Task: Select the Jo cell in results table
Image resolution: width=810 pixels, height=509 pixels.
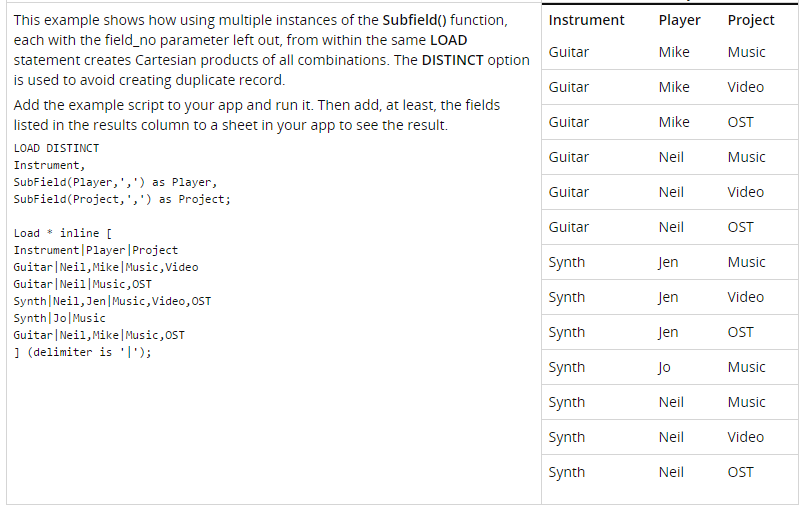Action: (x=664, y=367)
